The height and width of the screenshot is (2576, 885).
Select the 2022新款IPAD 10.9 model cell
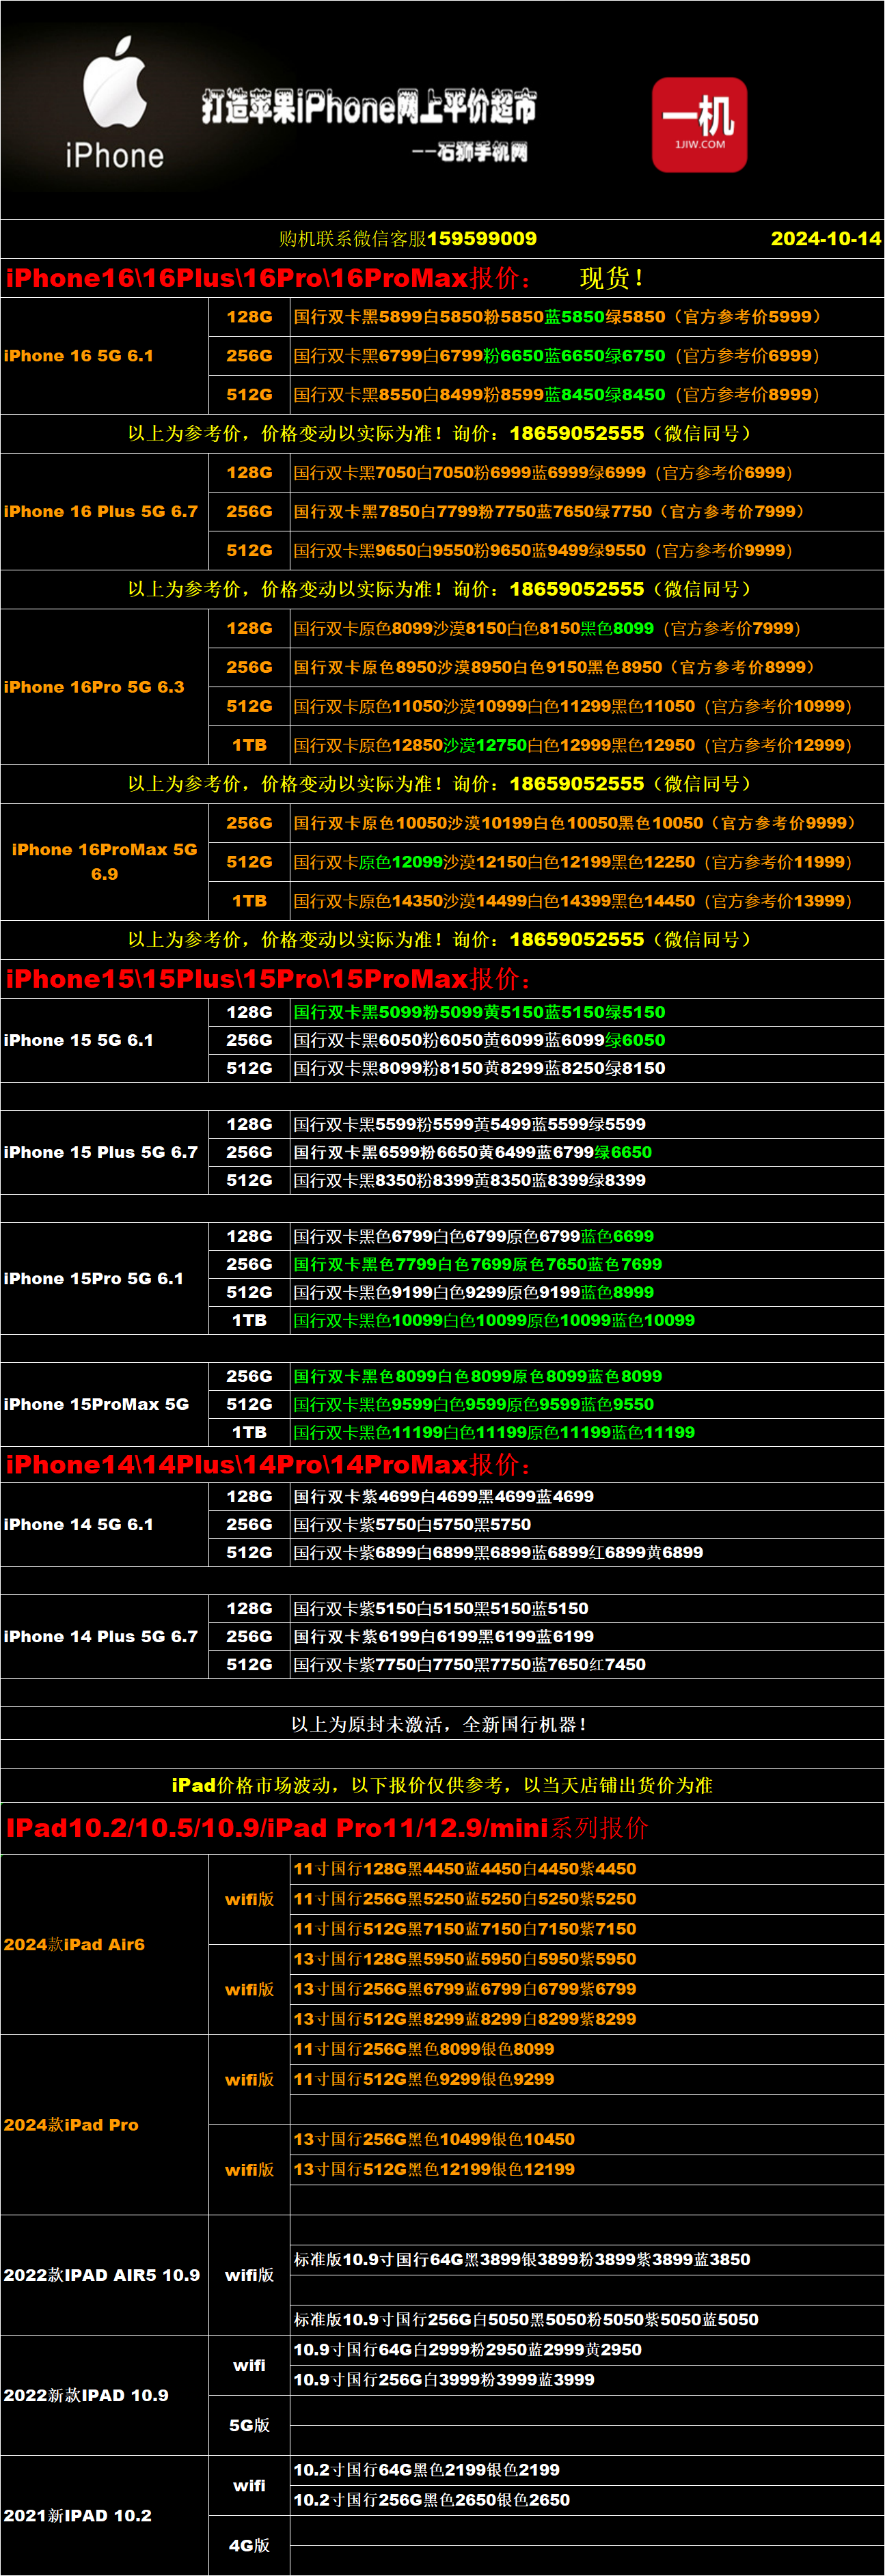tap(104, 2395)
